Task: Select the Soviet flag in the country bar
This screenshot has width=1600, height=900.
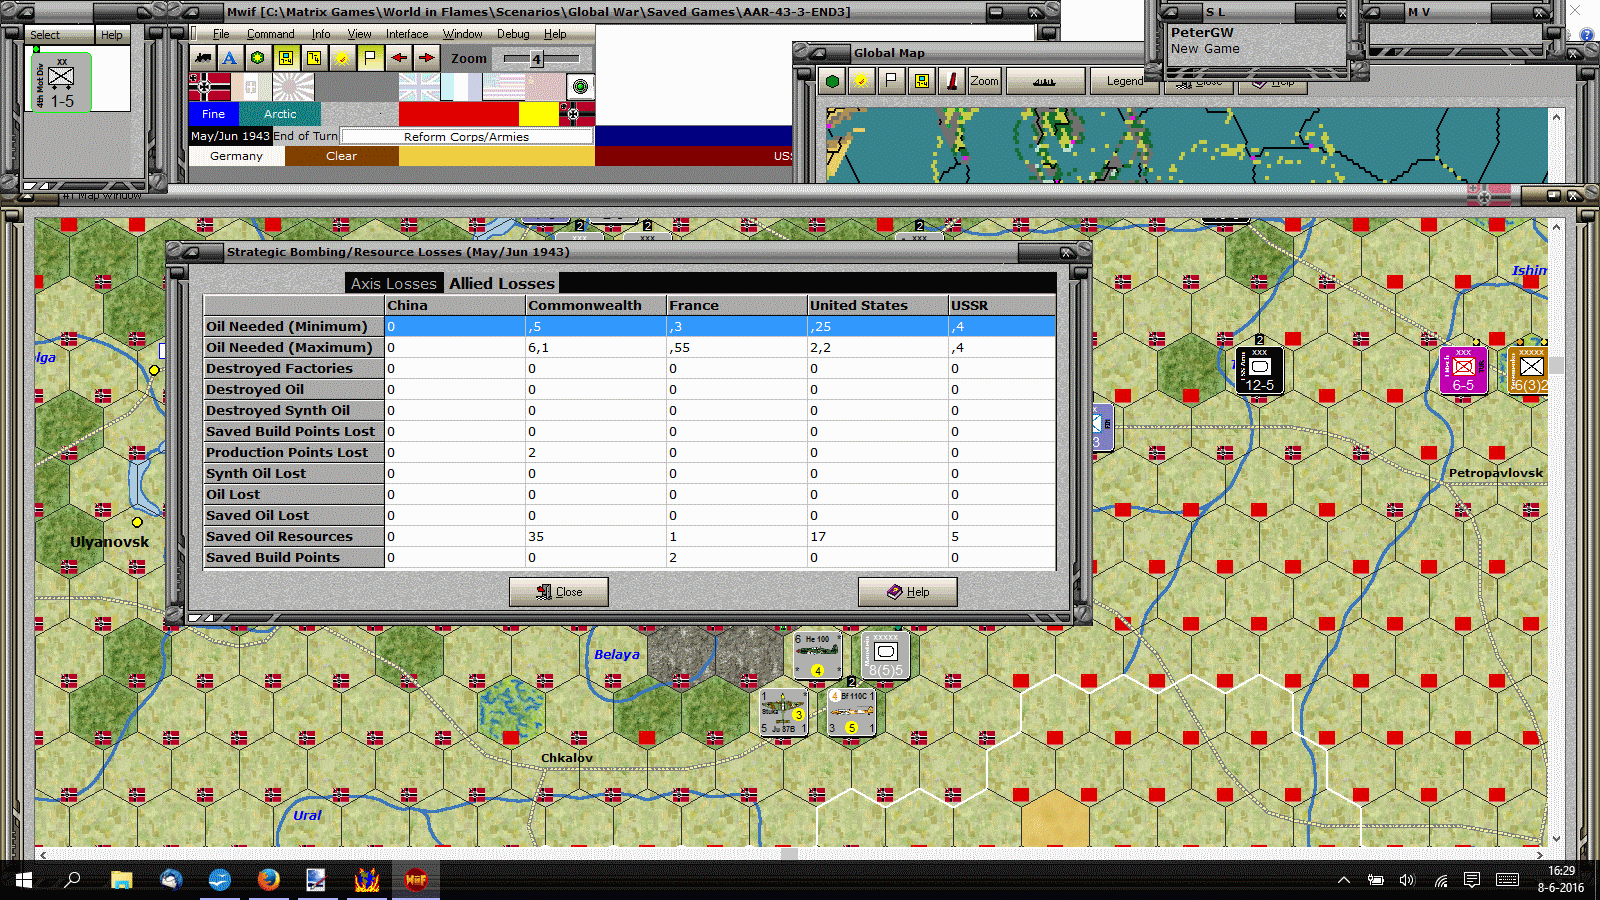Action: (x=545, y=87)
